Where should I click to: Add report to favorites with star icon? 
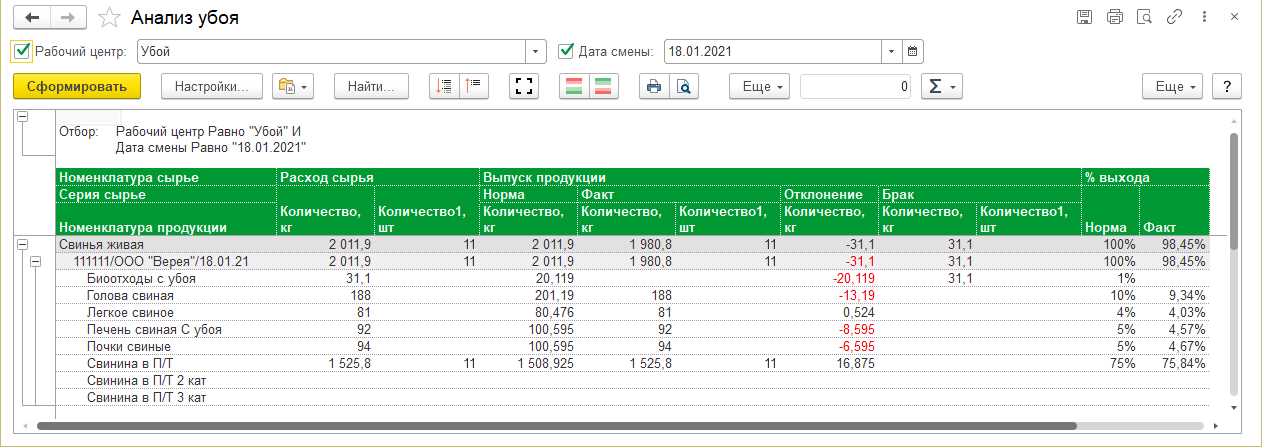pos(110,18)
